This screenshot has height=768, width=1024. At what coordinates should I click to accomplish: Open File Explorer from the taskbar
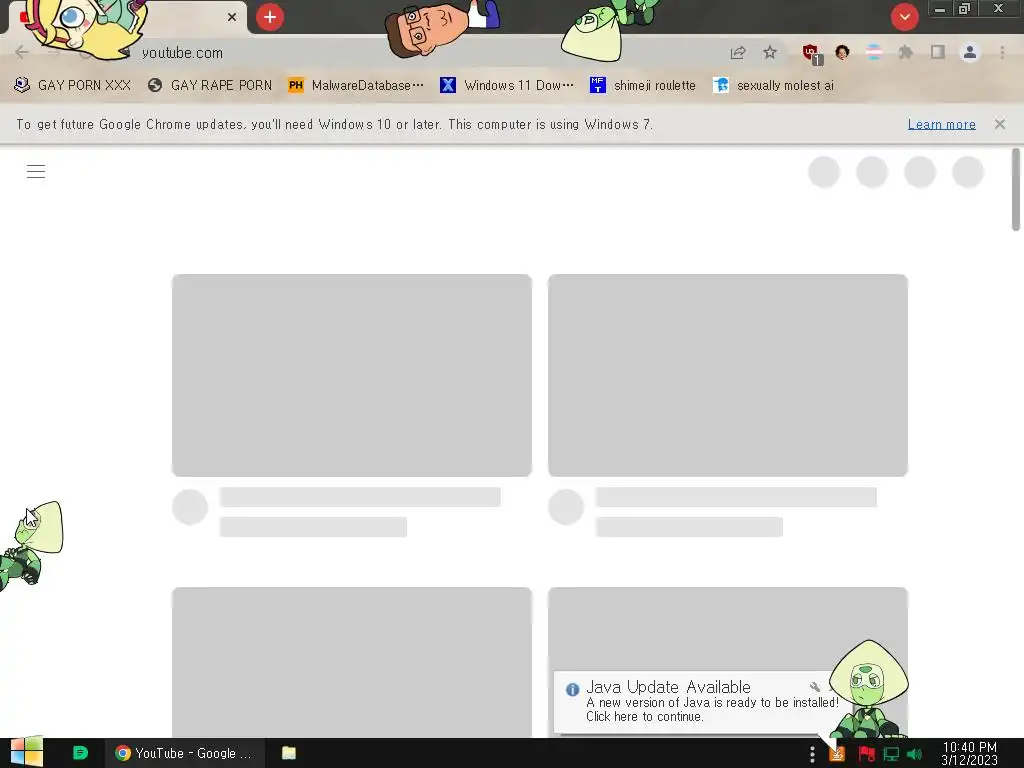[289, 753]
